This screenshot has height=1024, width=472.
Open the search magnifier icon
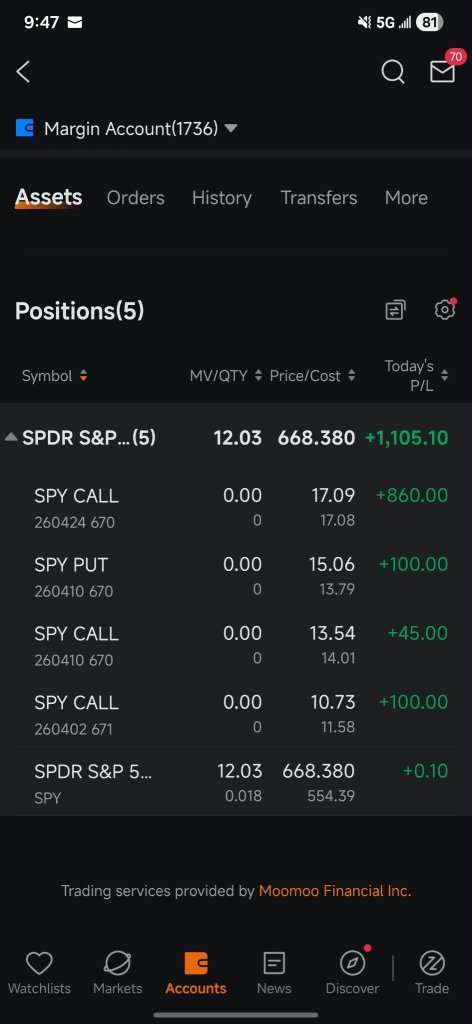tap(392, 72)
